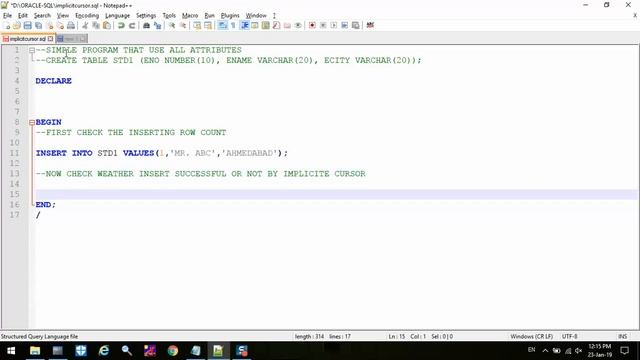Toggle INS insert mode in status bar

click(x=622, y=336)
